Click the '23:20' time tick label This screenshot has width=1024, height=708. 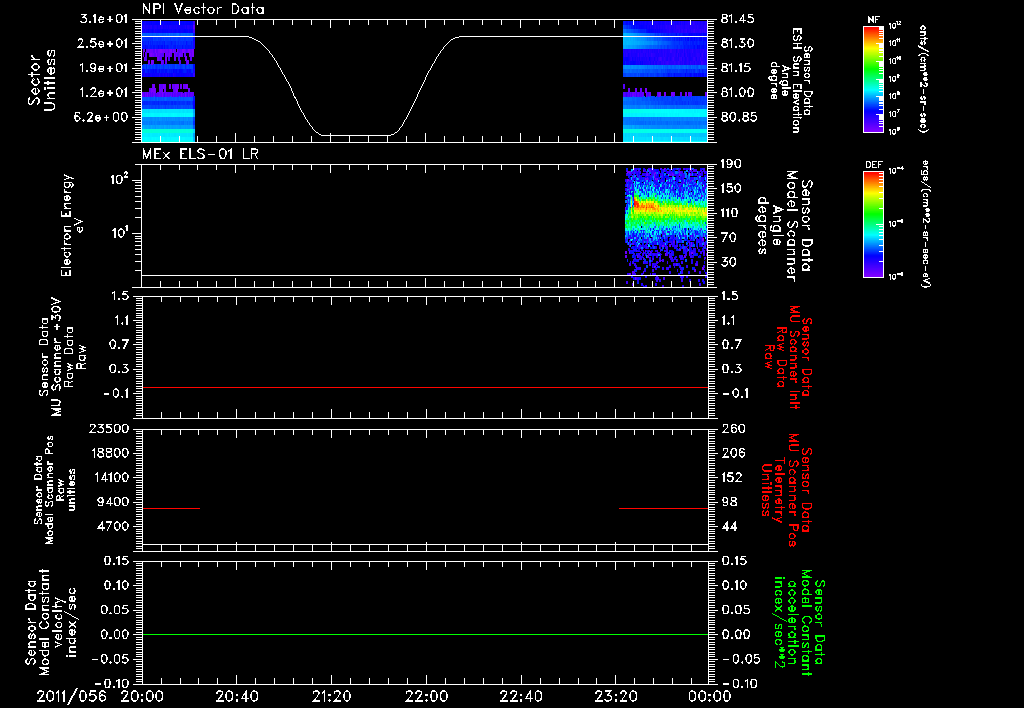(x=615, y=696)
